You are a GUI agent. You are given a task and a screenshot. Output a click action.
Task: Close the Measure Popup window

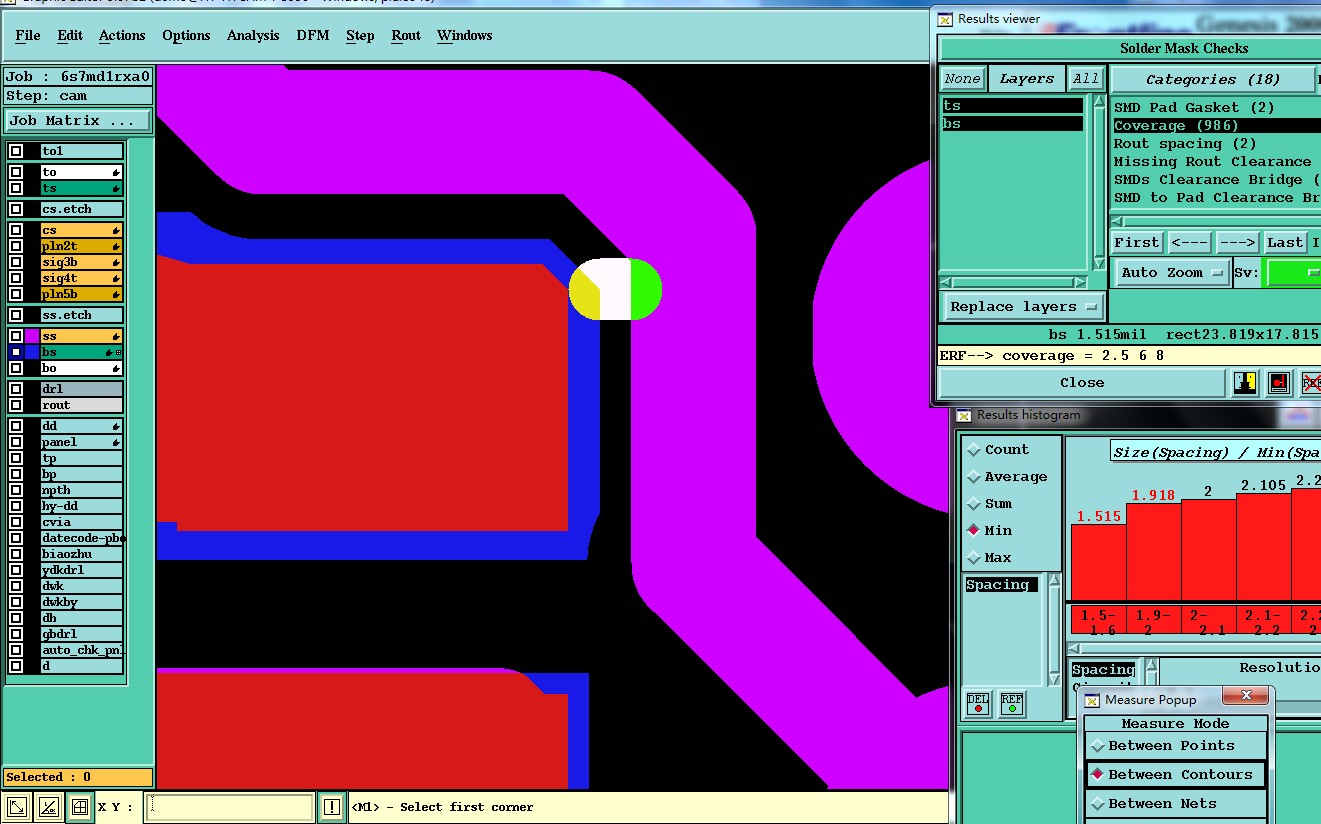pyautogui.click(x=1246, y=696)
